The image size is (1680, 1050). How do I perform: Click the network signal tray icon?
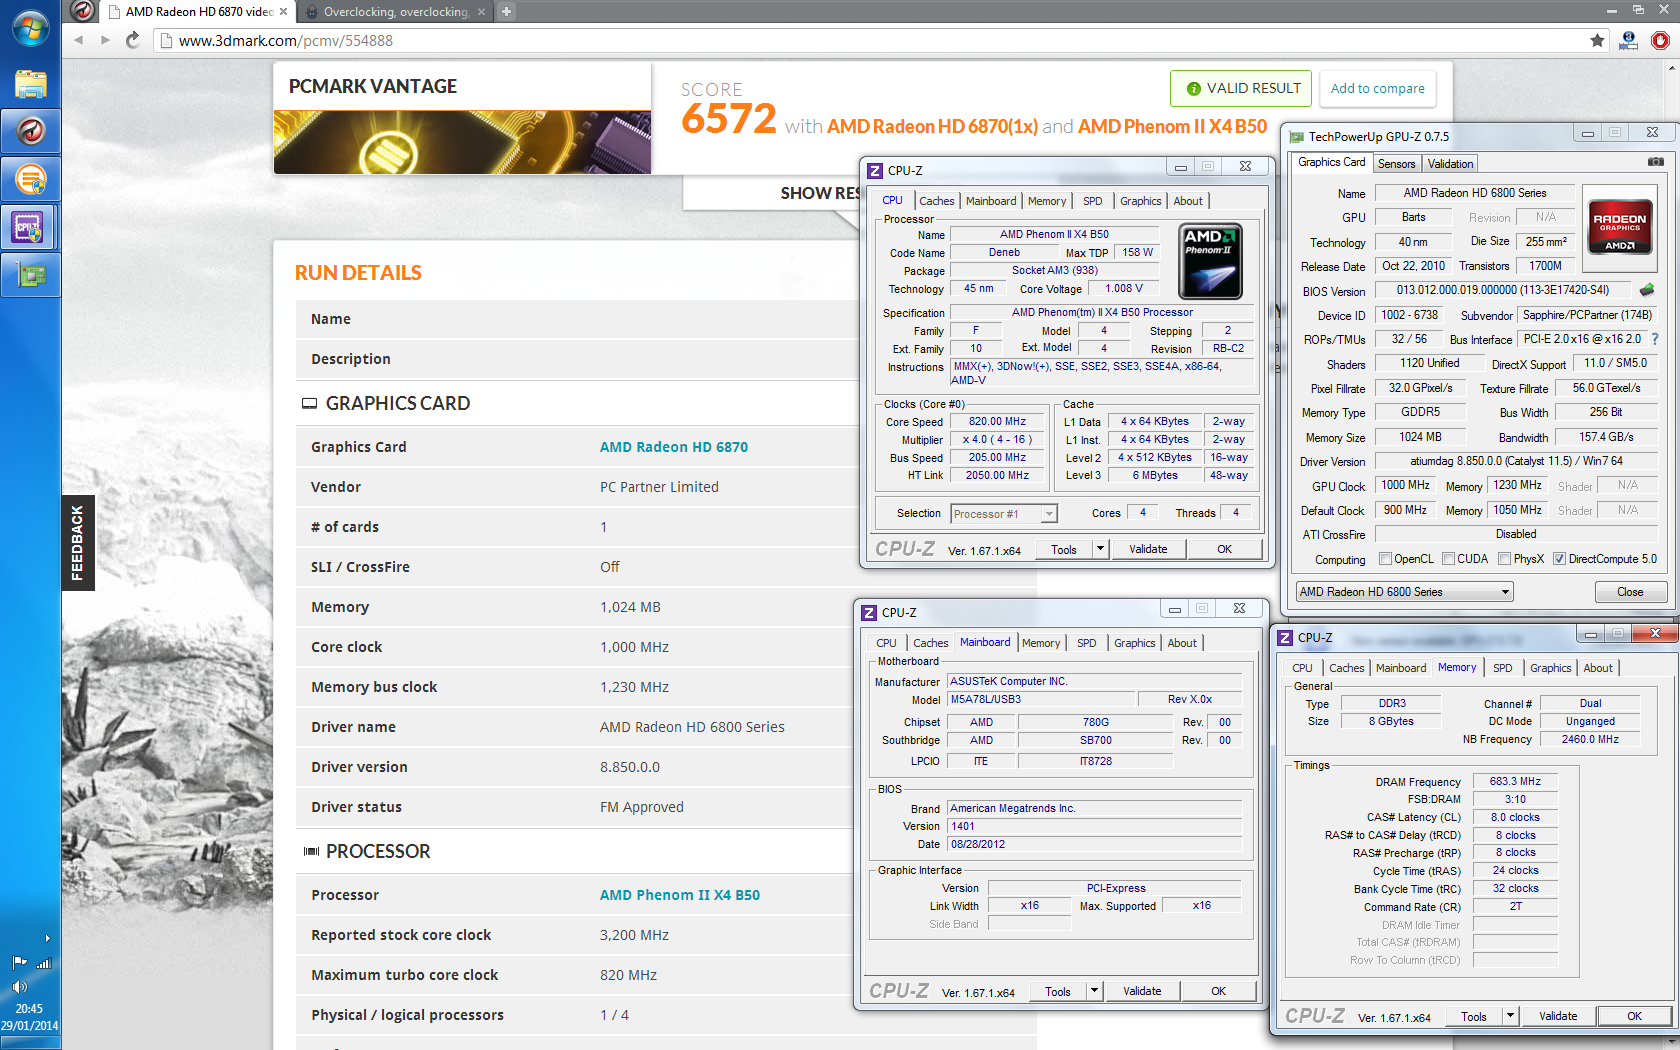pyautogui.click(x=43, y=963)
